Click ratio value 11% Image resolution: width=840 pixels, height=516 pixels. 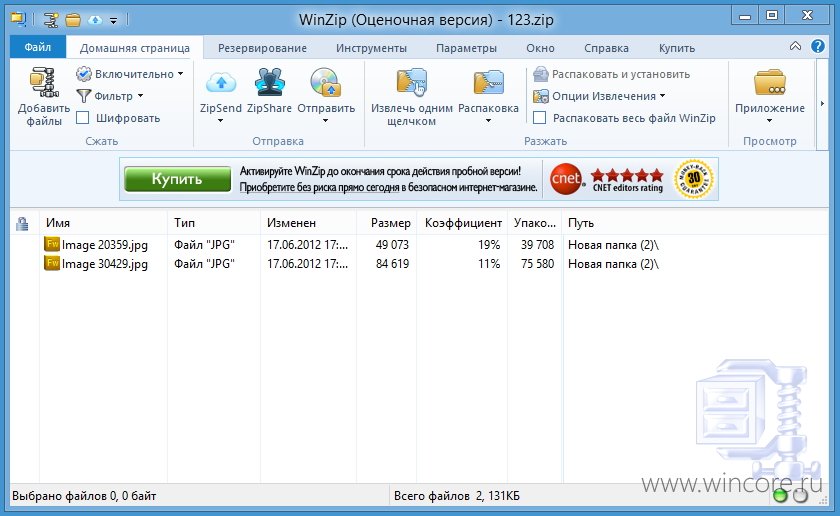pyautogui.click(x=489, y=264)
